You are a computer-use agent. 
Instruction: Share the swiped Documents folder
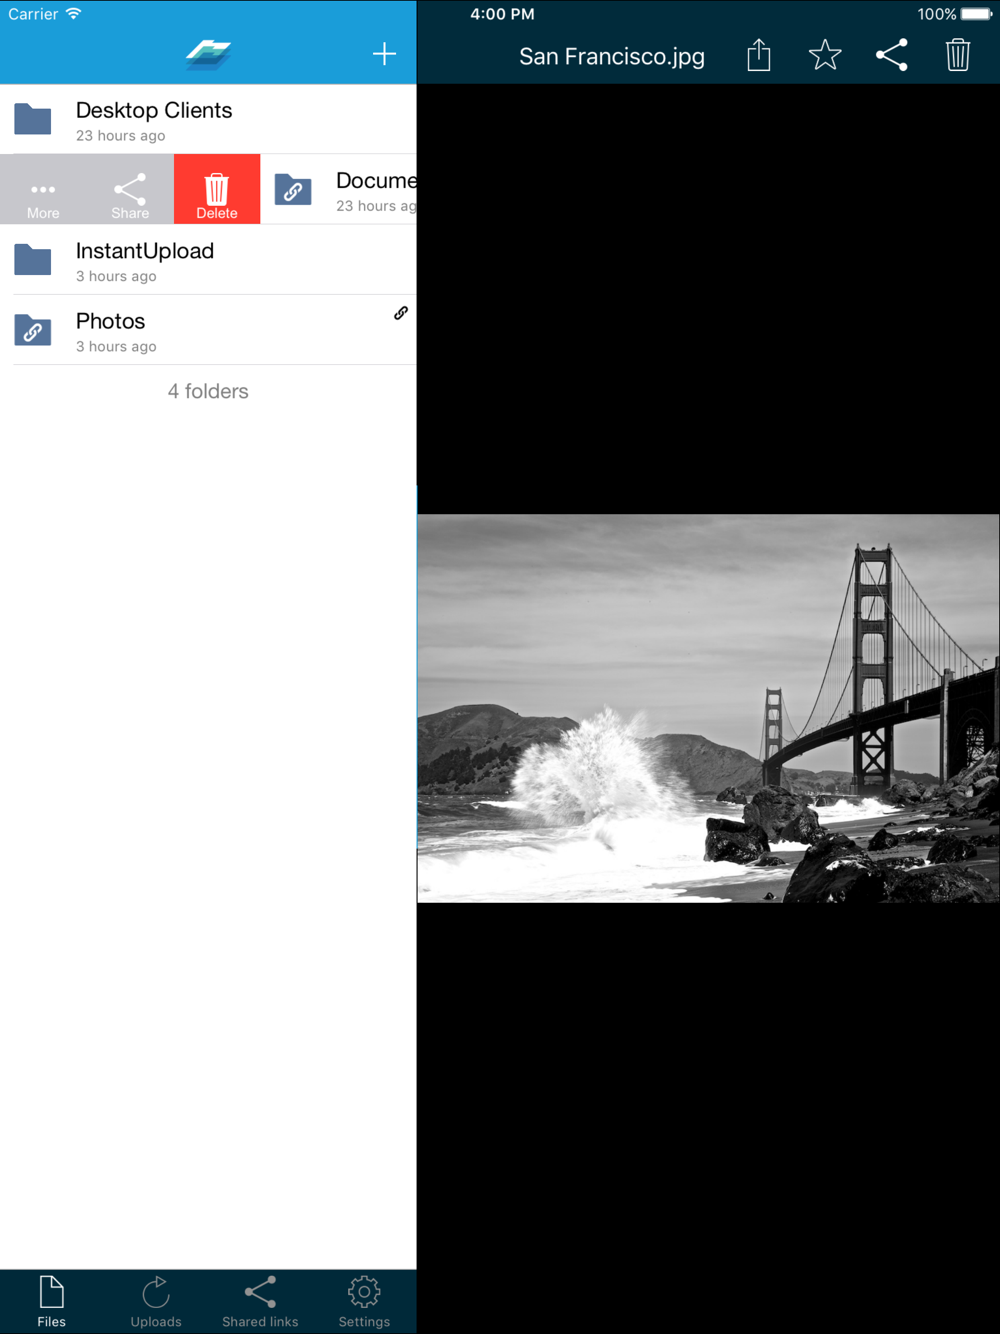click(x=130, y=189)
